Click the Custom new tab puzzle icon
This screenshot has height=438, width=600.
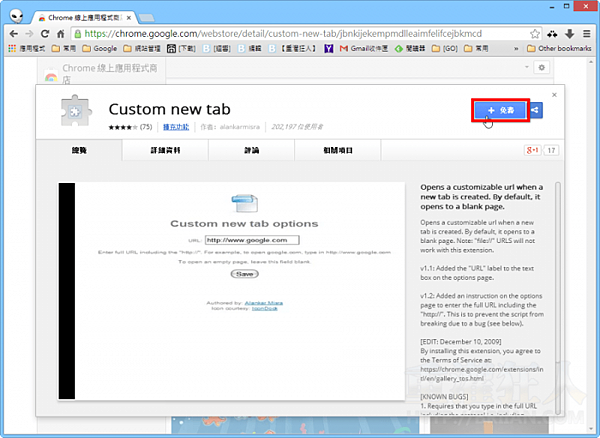[76, 111]
